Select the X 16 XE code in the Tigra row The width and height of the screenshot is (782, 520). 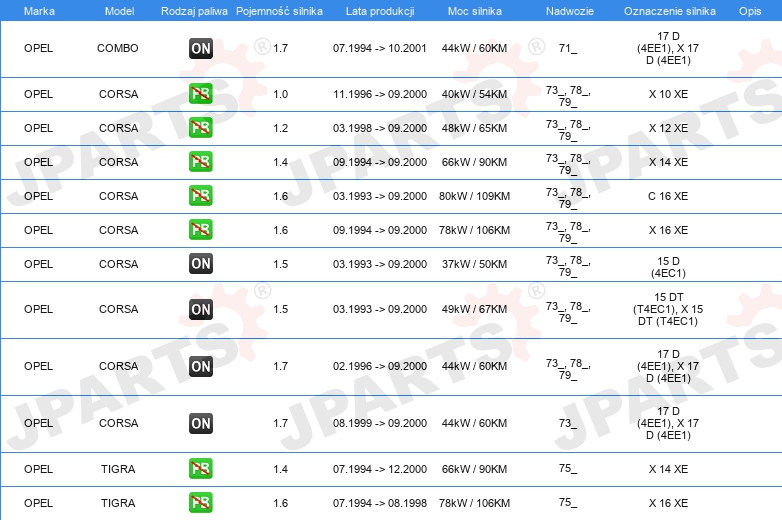pos(668,503)
